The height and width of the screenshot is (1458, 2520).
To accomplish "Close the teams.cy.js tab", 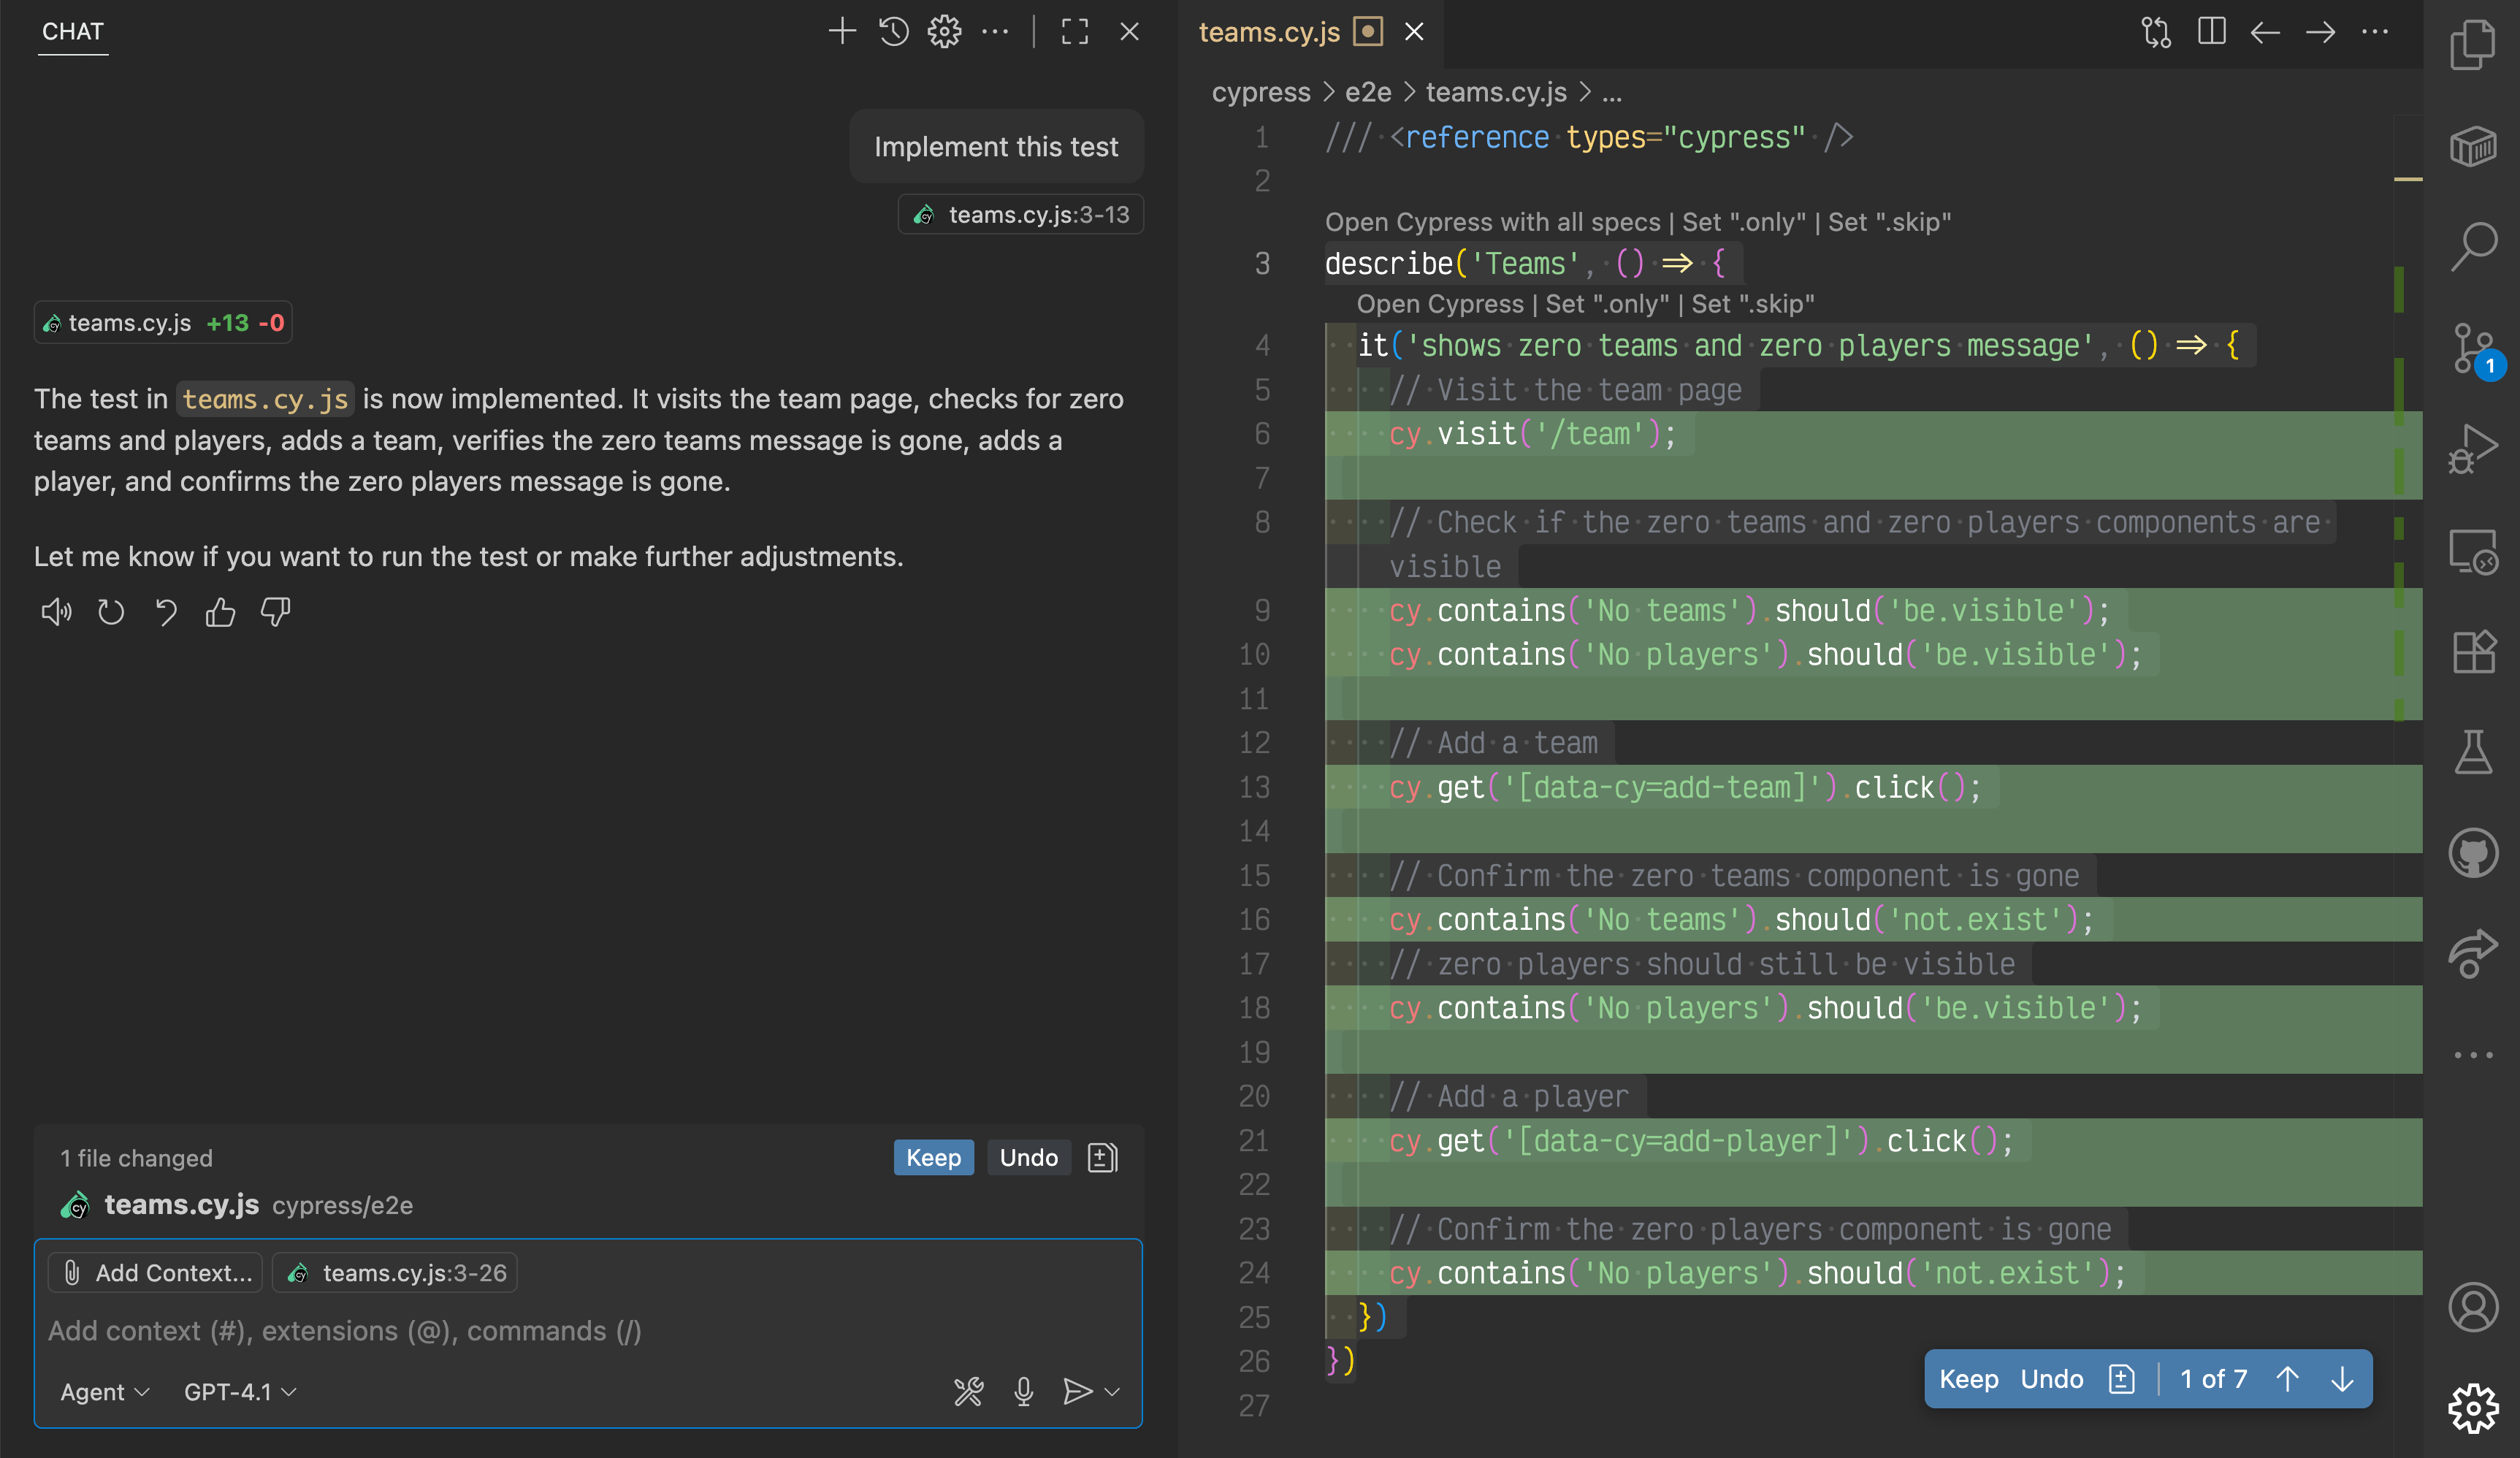I will (1414, 32).
